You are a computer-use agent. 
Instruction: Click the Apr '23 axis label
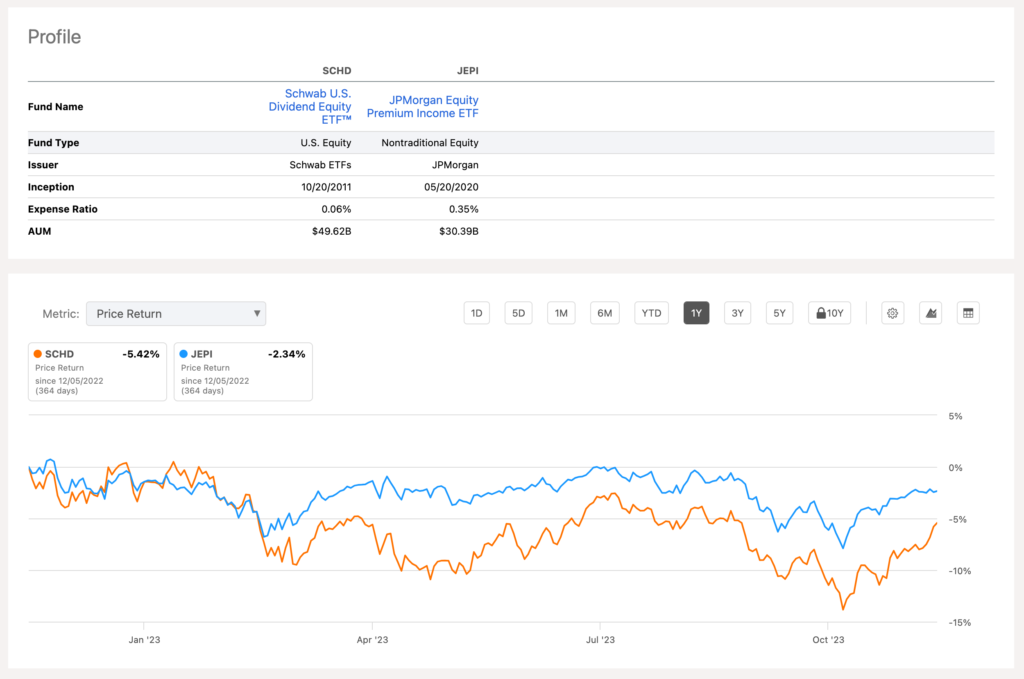coord(372,640)
